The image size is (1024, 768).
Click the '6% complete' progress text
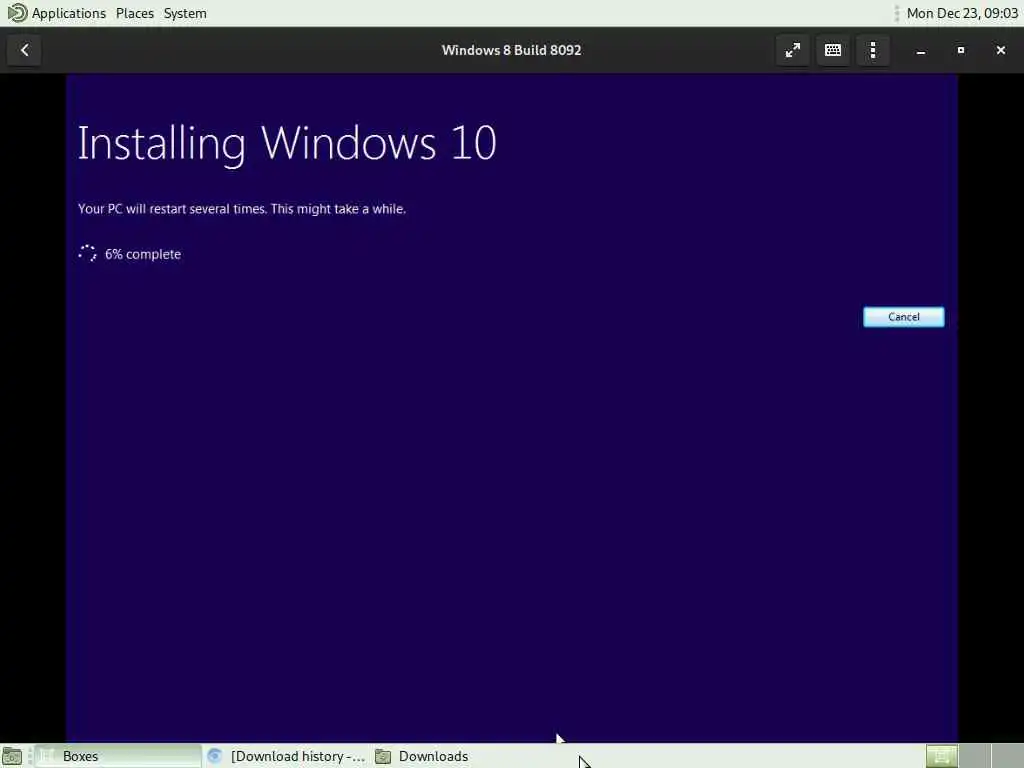pyautogui.click(x=143, y=254)
